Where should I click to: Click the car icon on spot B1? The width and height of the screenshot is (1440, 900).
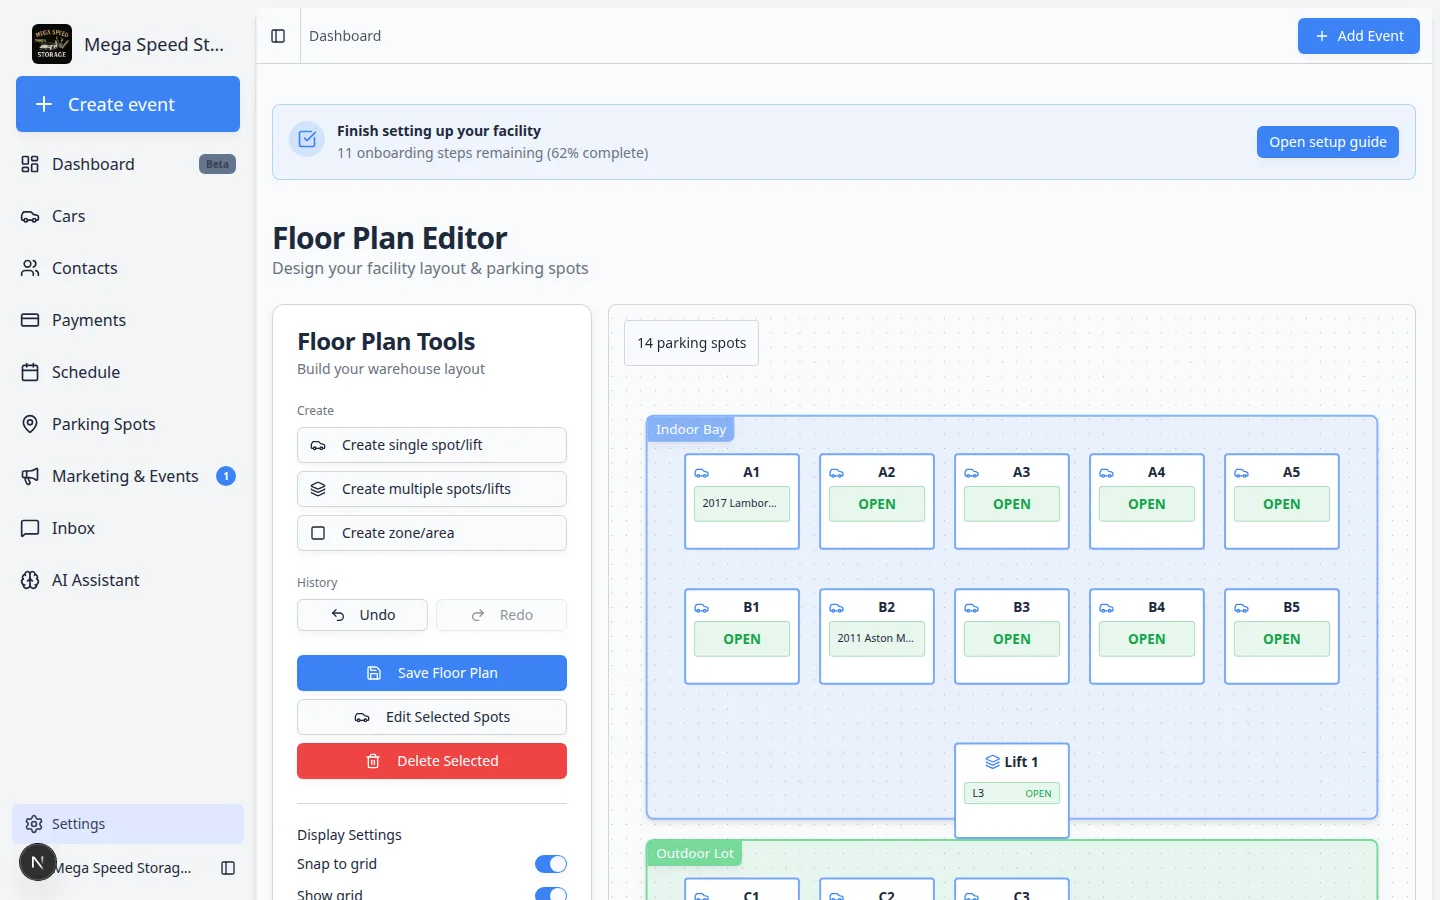(702, 608)
